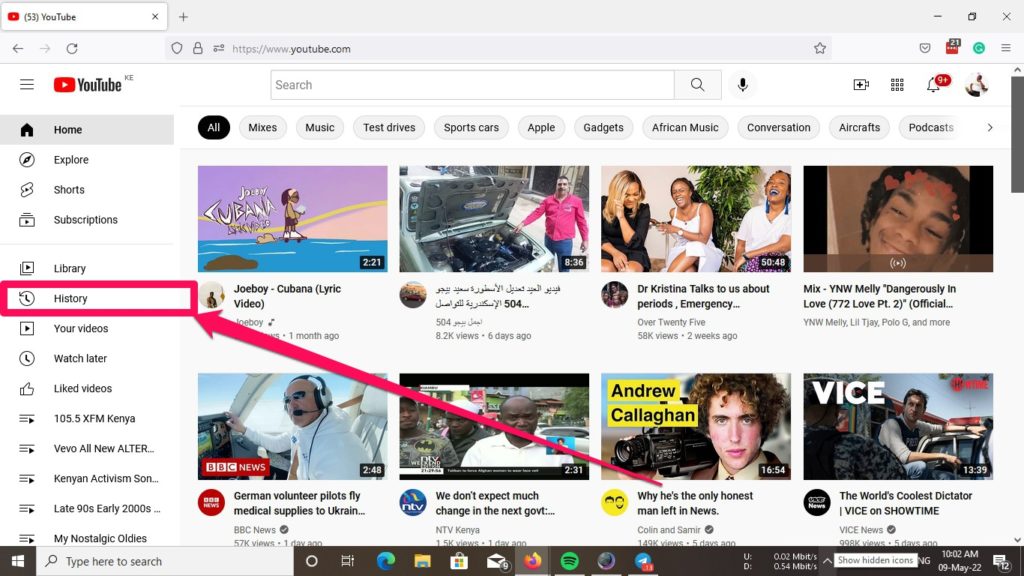Open Over Twenty Five channel link
The width and height of the screenshot is (1024, 576).
671,322
